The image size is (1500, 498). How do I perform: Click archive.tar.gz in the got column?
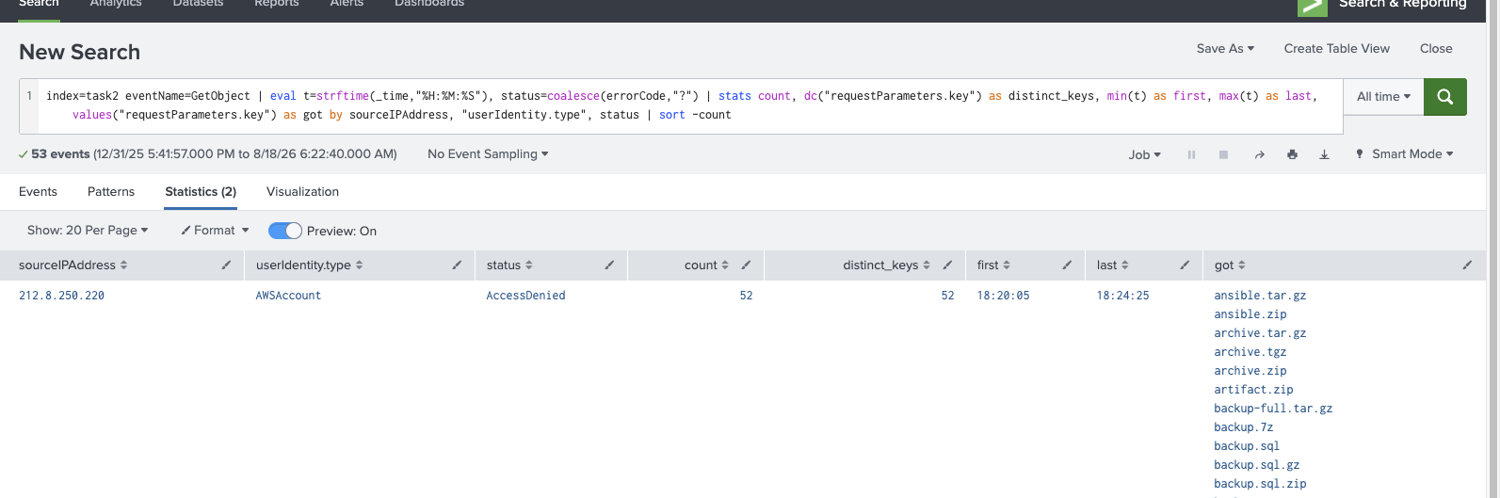point(1260,333)
